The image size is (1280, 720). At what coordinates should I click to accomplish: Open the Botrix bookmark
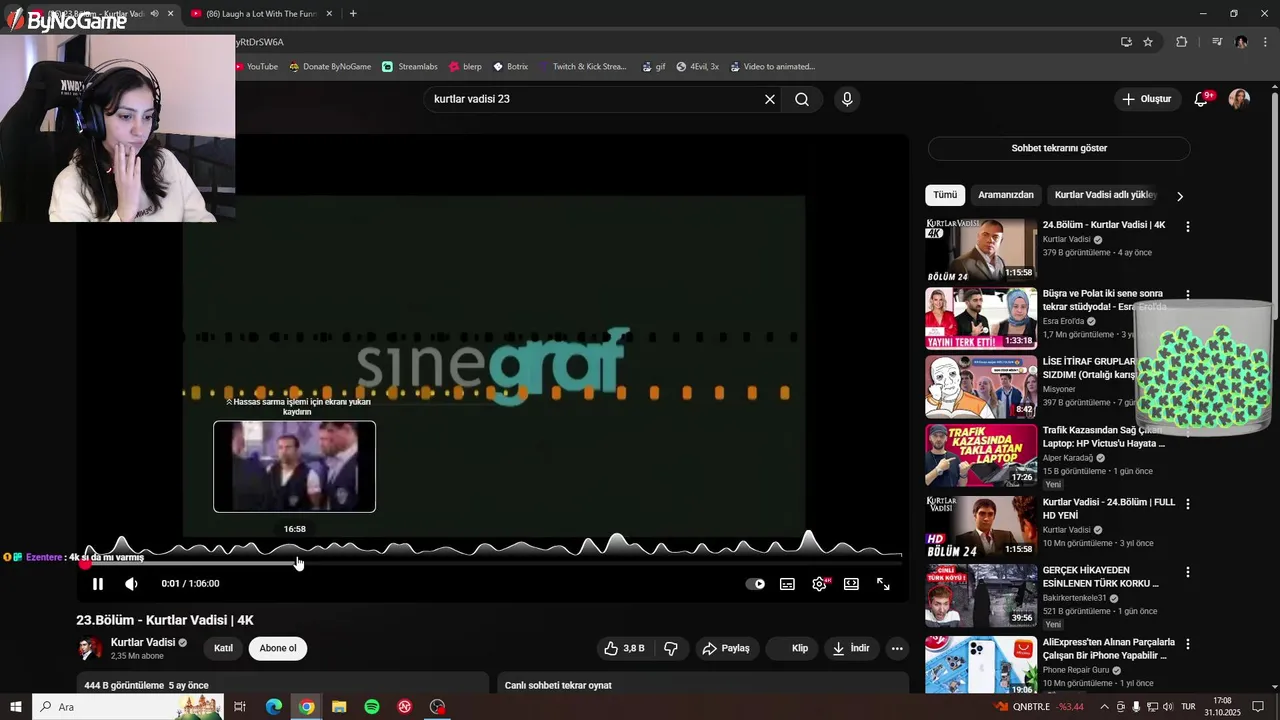(x=510, y=67)
